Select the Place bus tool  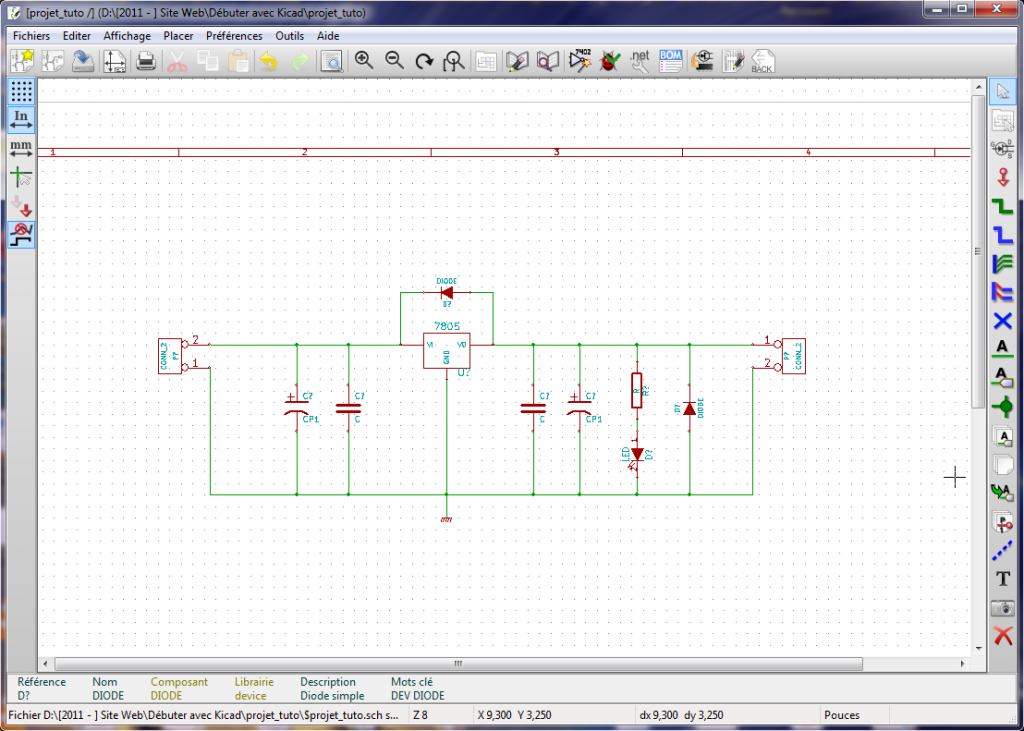click(x=1002, y=236)
